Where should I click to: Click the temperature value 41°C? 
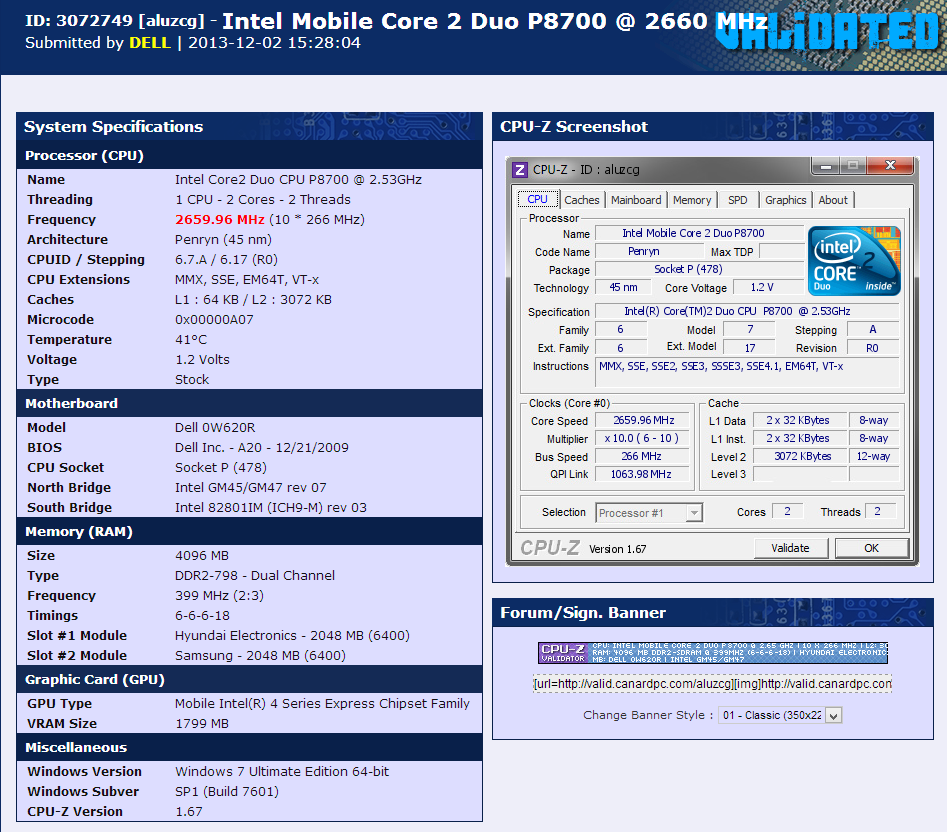coord(191,339)
